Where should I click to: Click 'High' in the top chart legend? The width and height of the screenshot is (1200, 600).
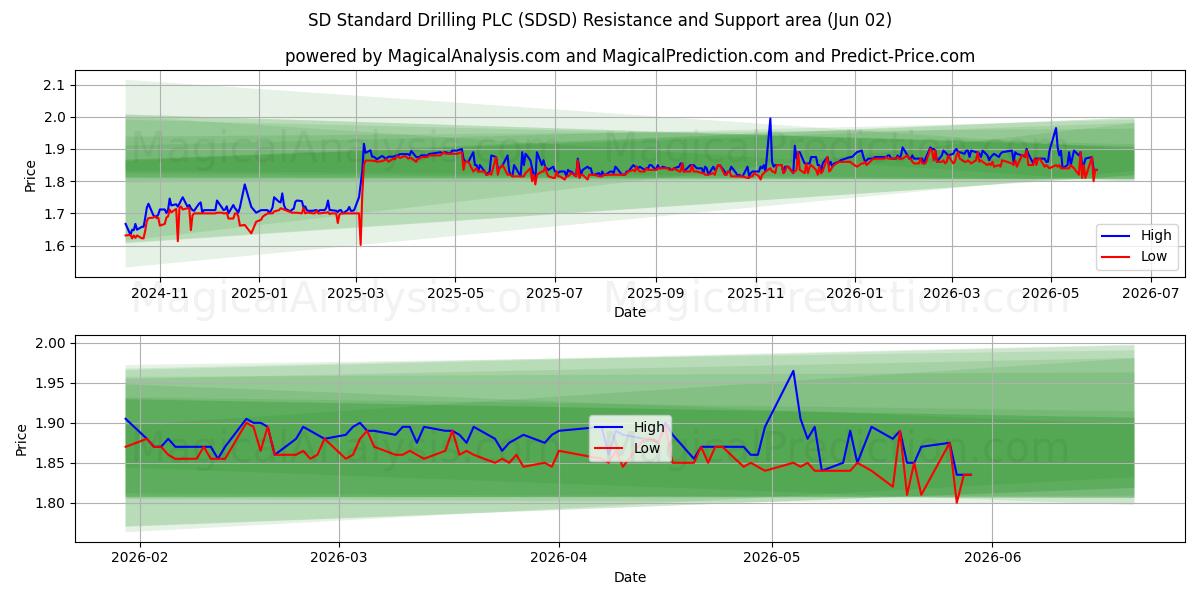tap(1156, 236)
